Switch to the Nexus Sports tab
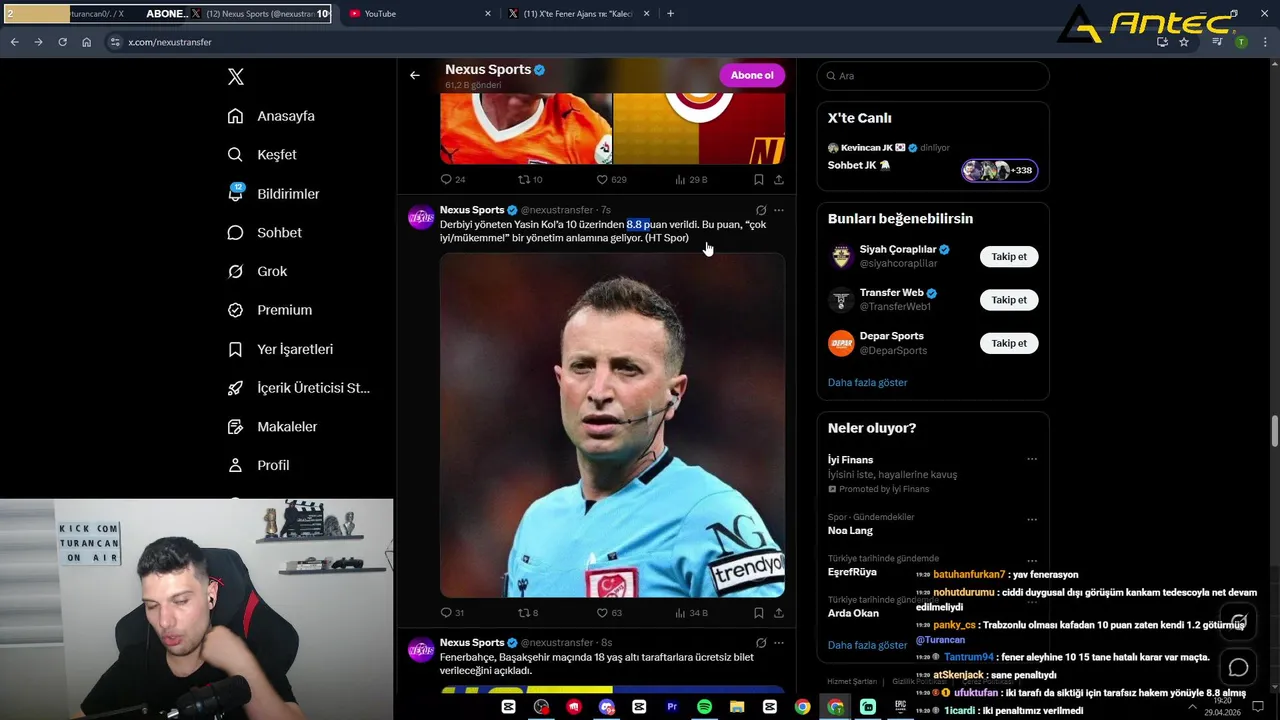Image resolution: width=1280 pixels, height=720 pixels. tap(259, 14)
